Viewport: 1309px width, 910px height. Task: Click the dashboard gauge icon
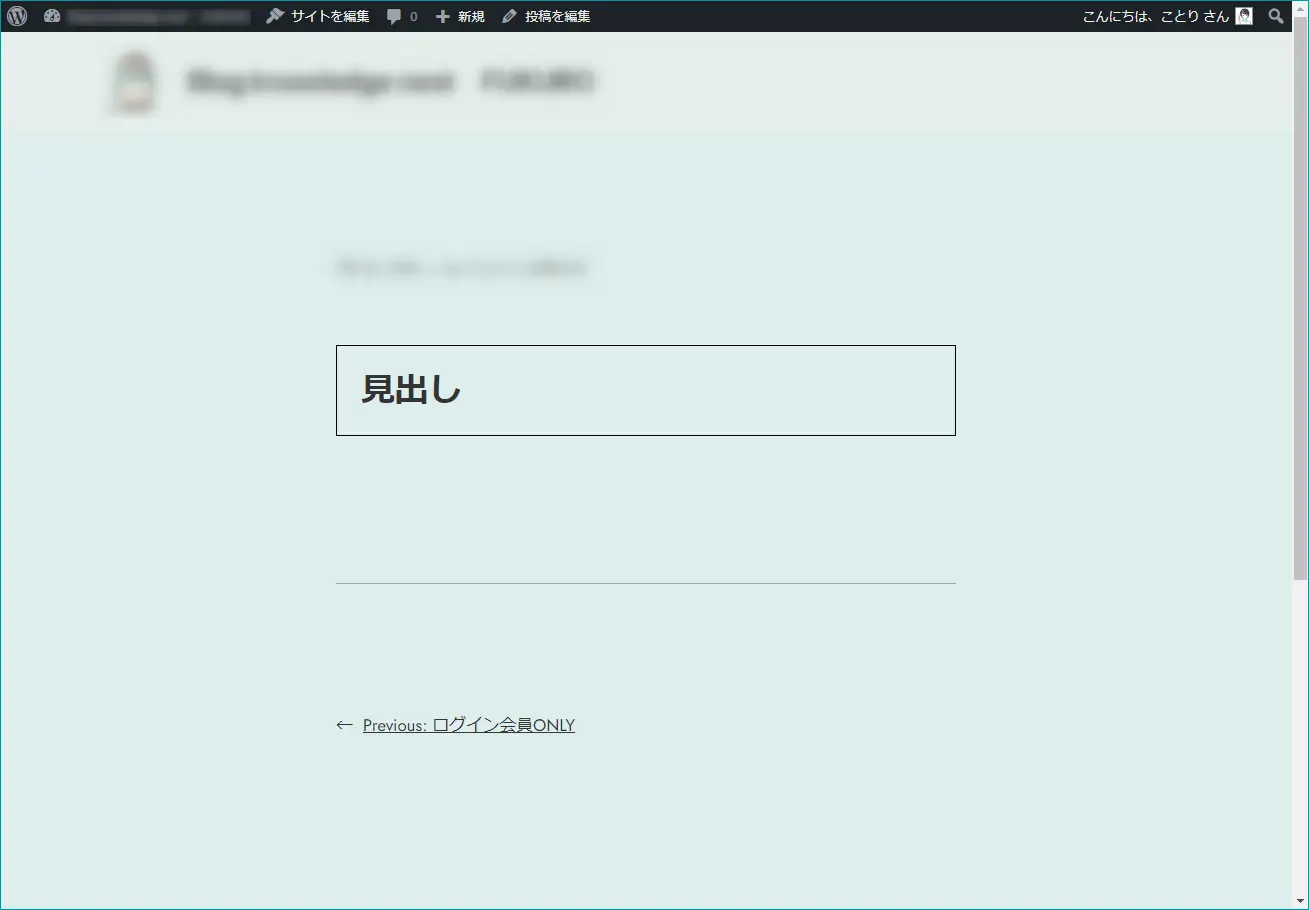coord(52,16)
